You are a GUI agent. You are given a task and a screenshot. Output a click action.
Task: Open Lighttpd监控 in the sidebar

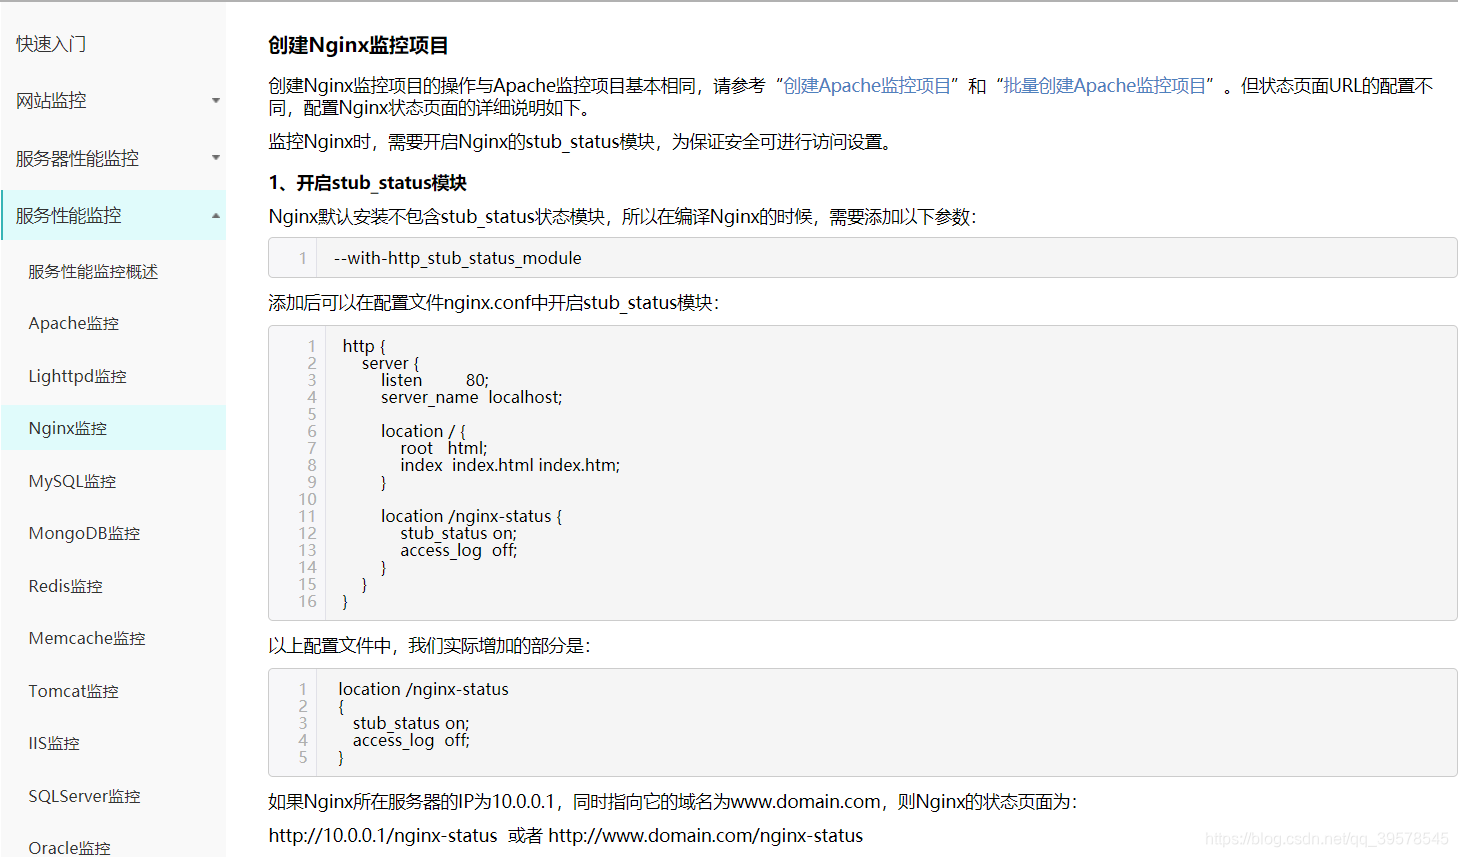point(78,377)
